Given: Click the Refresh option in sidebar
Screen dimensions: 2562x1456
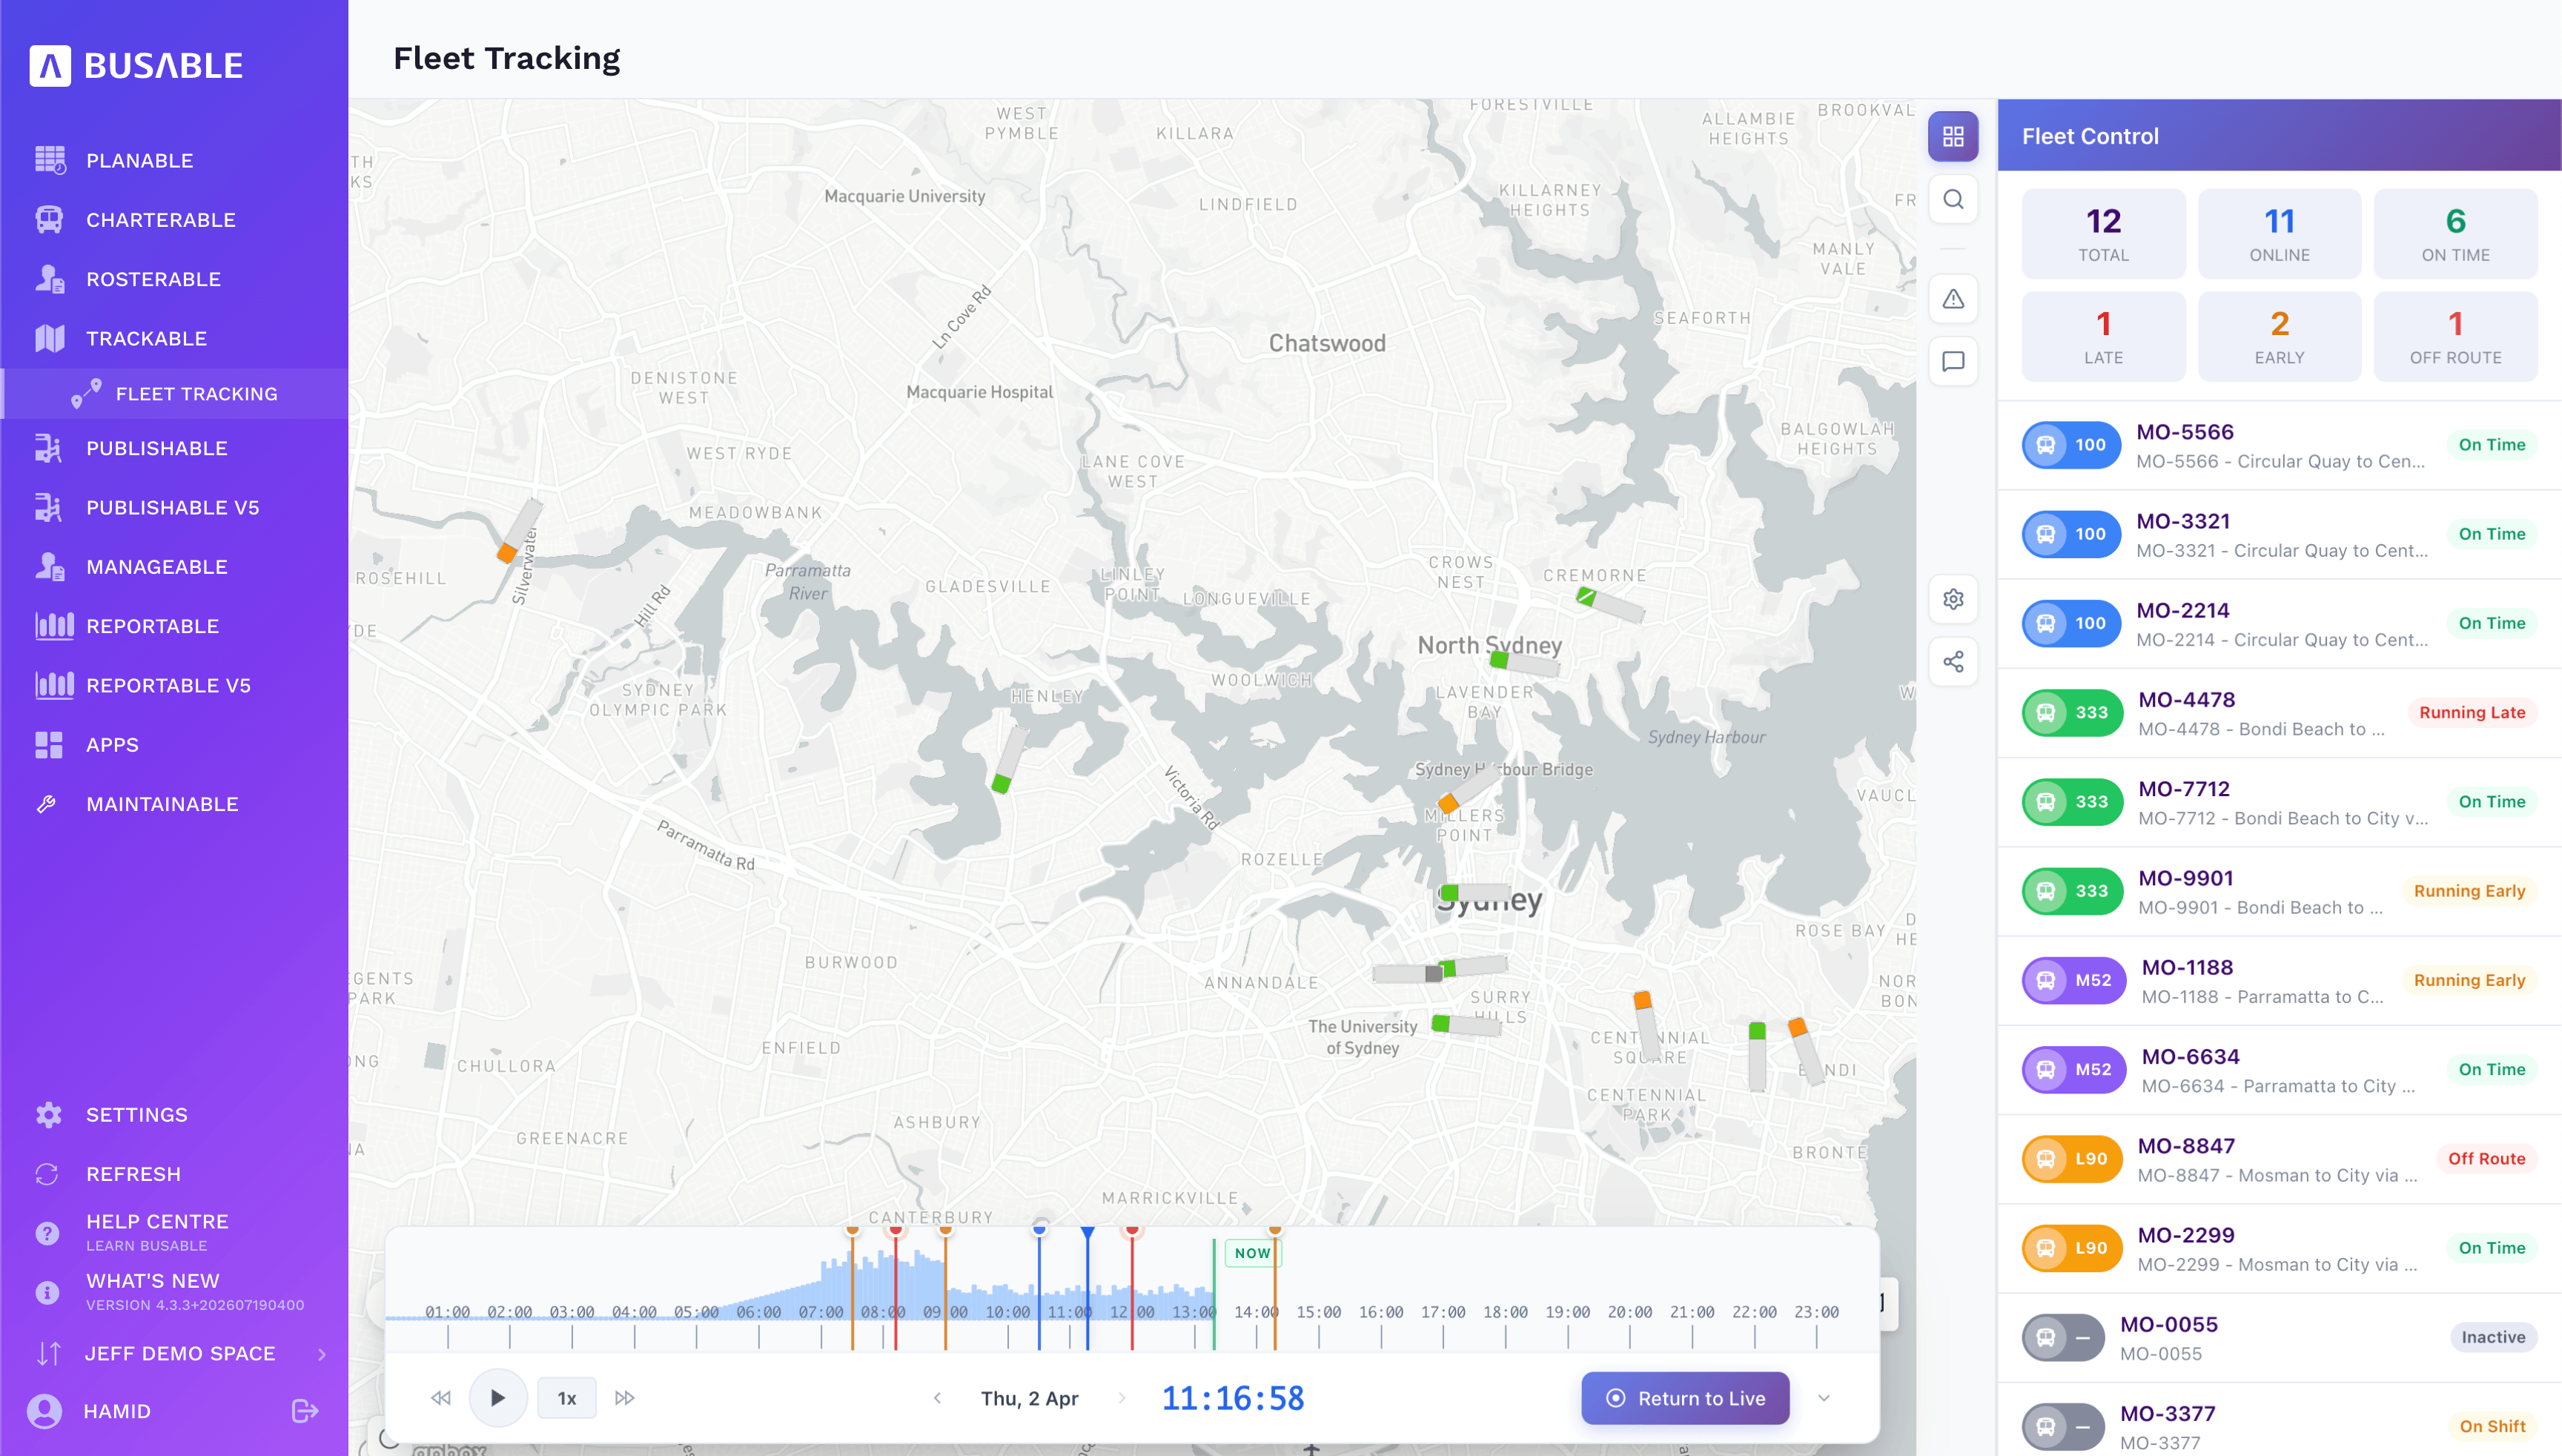Looking at the screenshot, I should click(174, 1174).
